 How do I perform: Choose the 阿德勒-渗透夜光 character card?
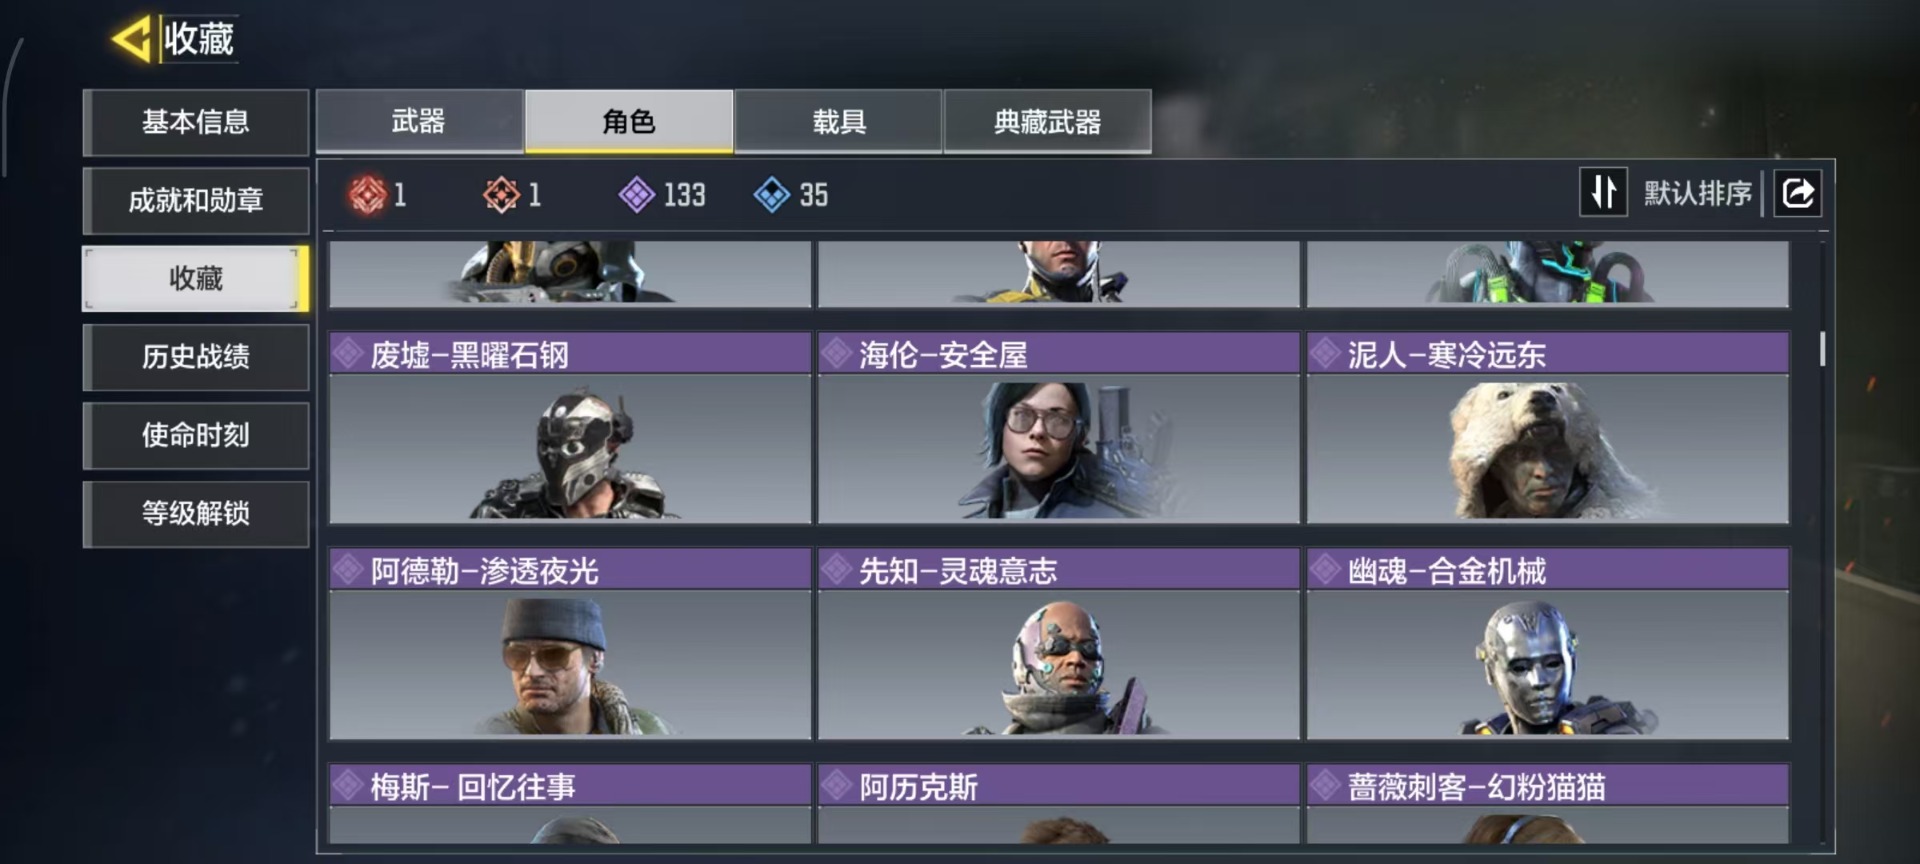click(570, 644)
